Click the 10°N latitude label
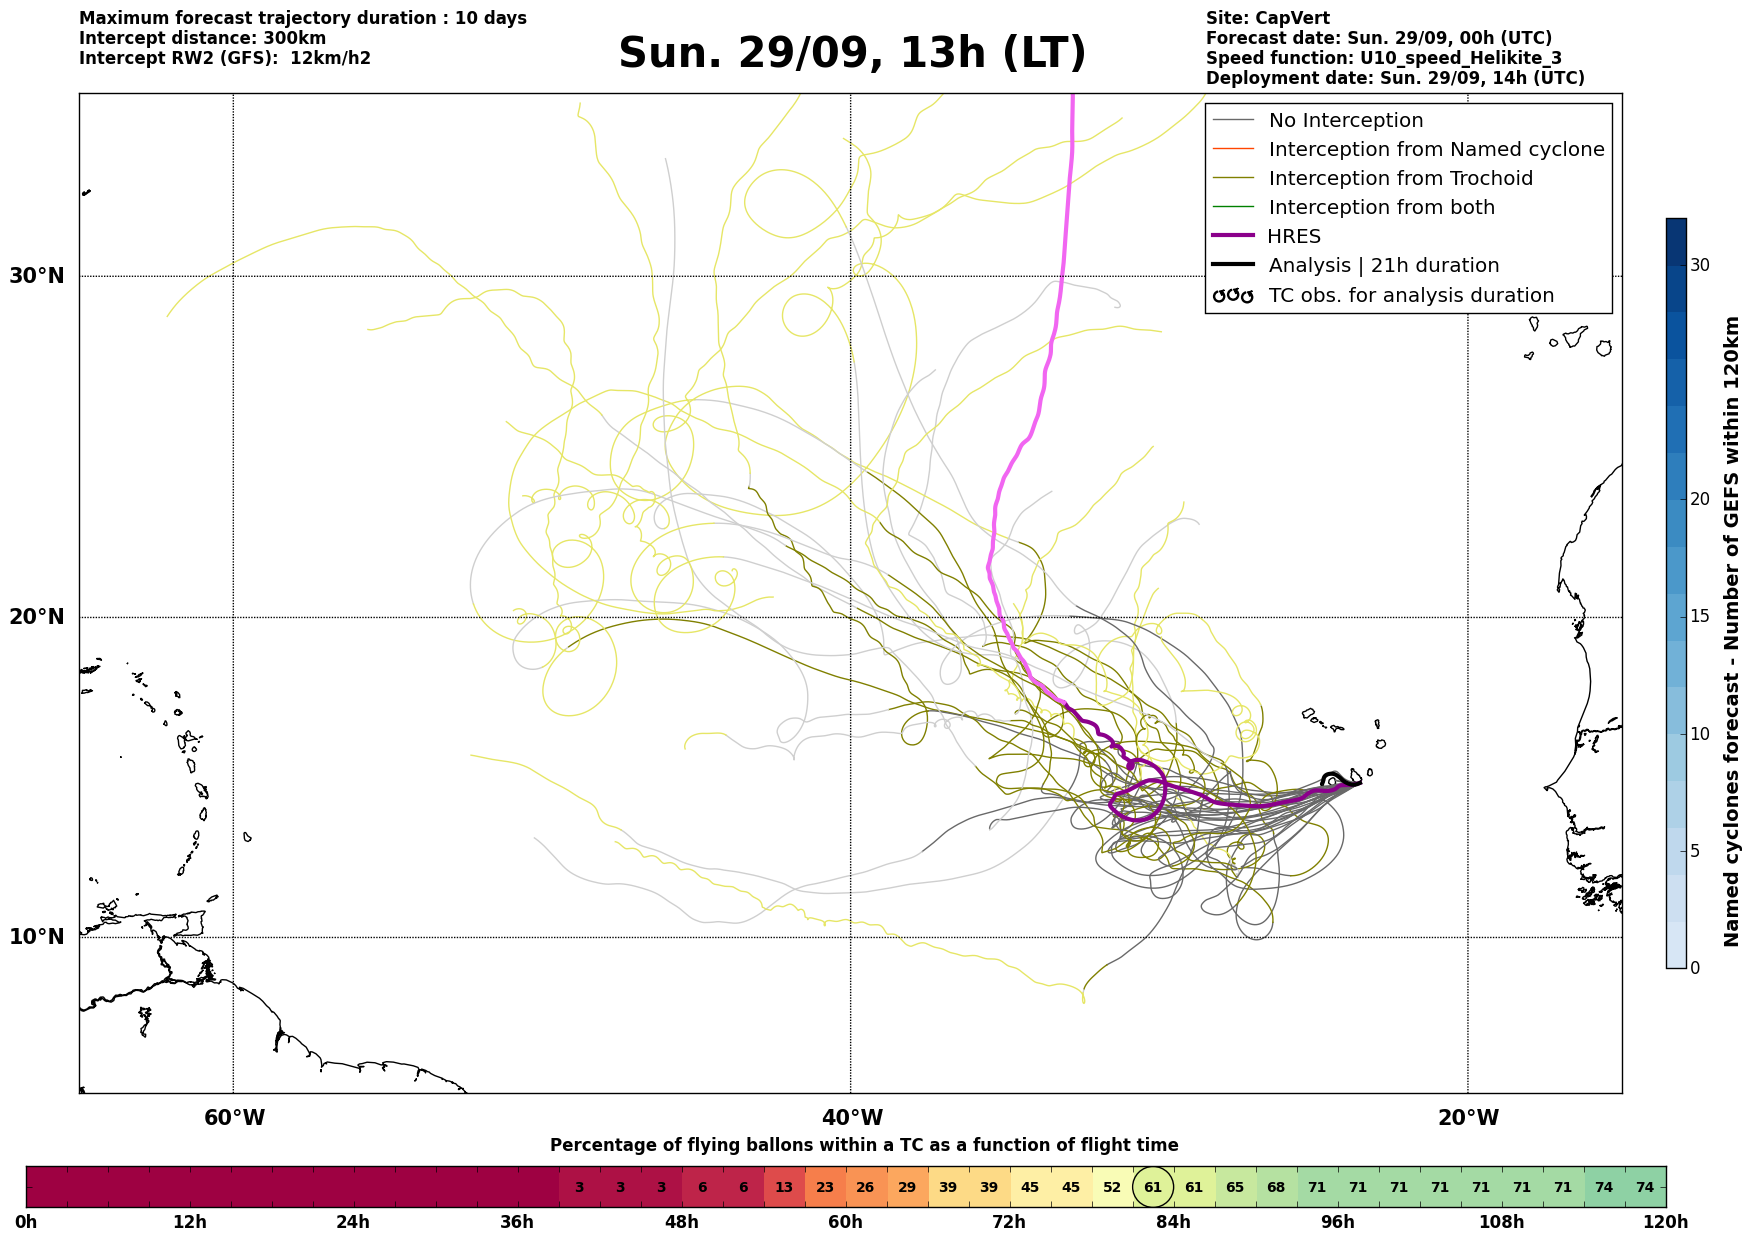The height and width of the screenshot is (1241, 1752). (x=37, y=937)
